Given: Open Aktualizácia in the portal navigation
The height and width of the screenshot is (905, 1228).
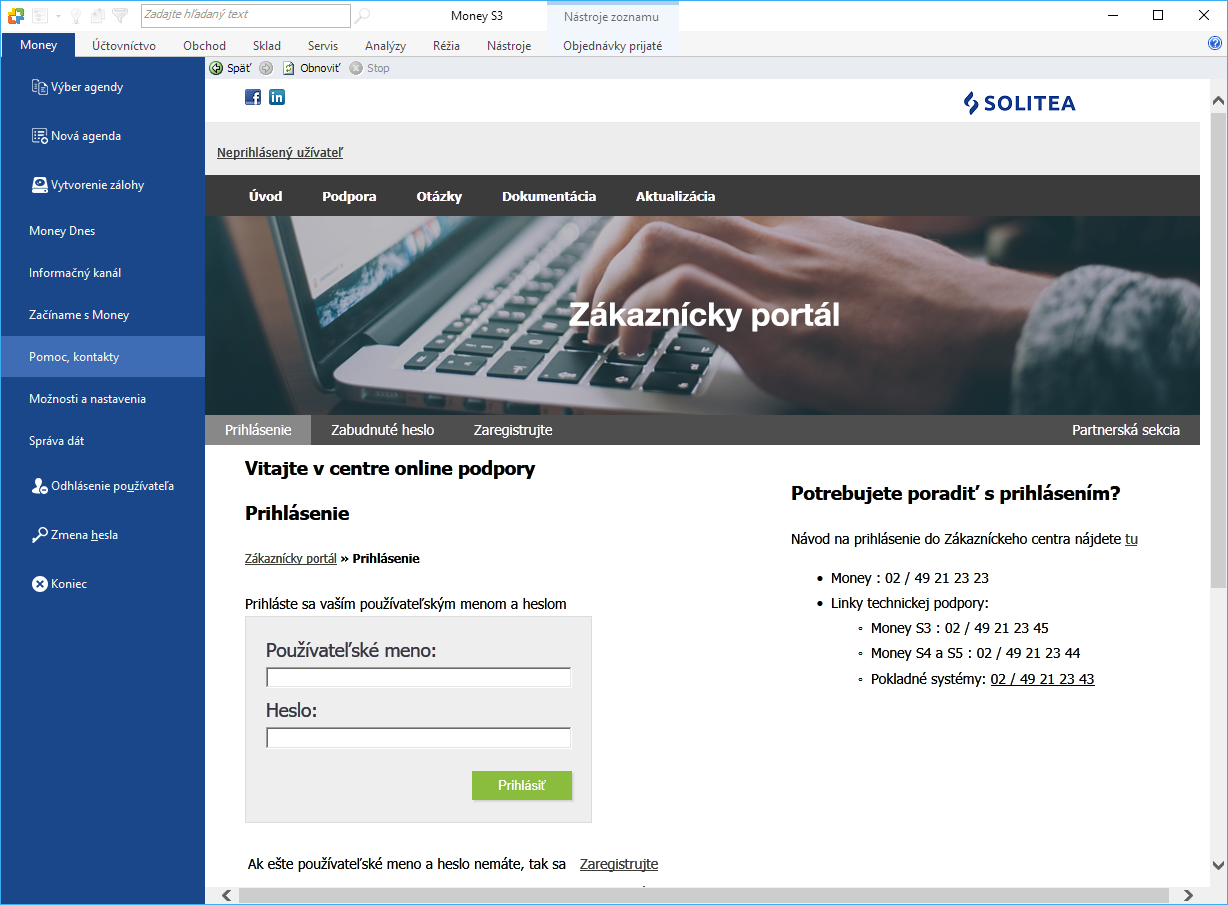Looking at the screenshot, I should pyautogui.click(x=676, y=196).
